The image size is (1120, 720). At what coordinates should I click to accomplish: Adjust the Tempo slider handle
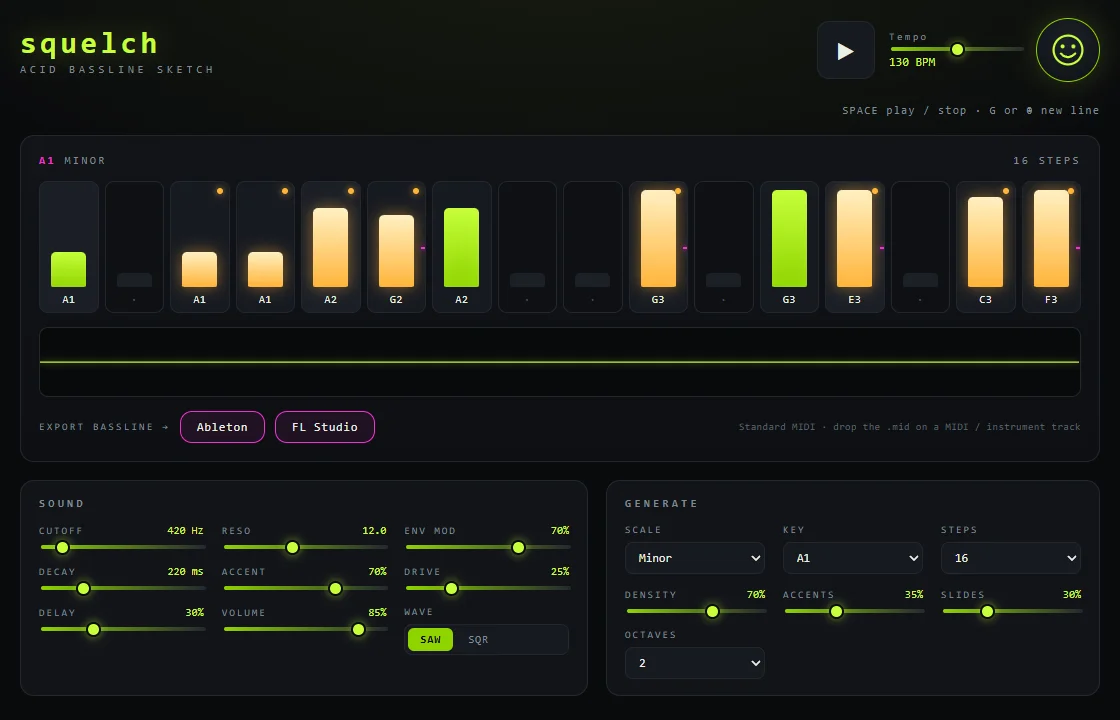[957, 49]
